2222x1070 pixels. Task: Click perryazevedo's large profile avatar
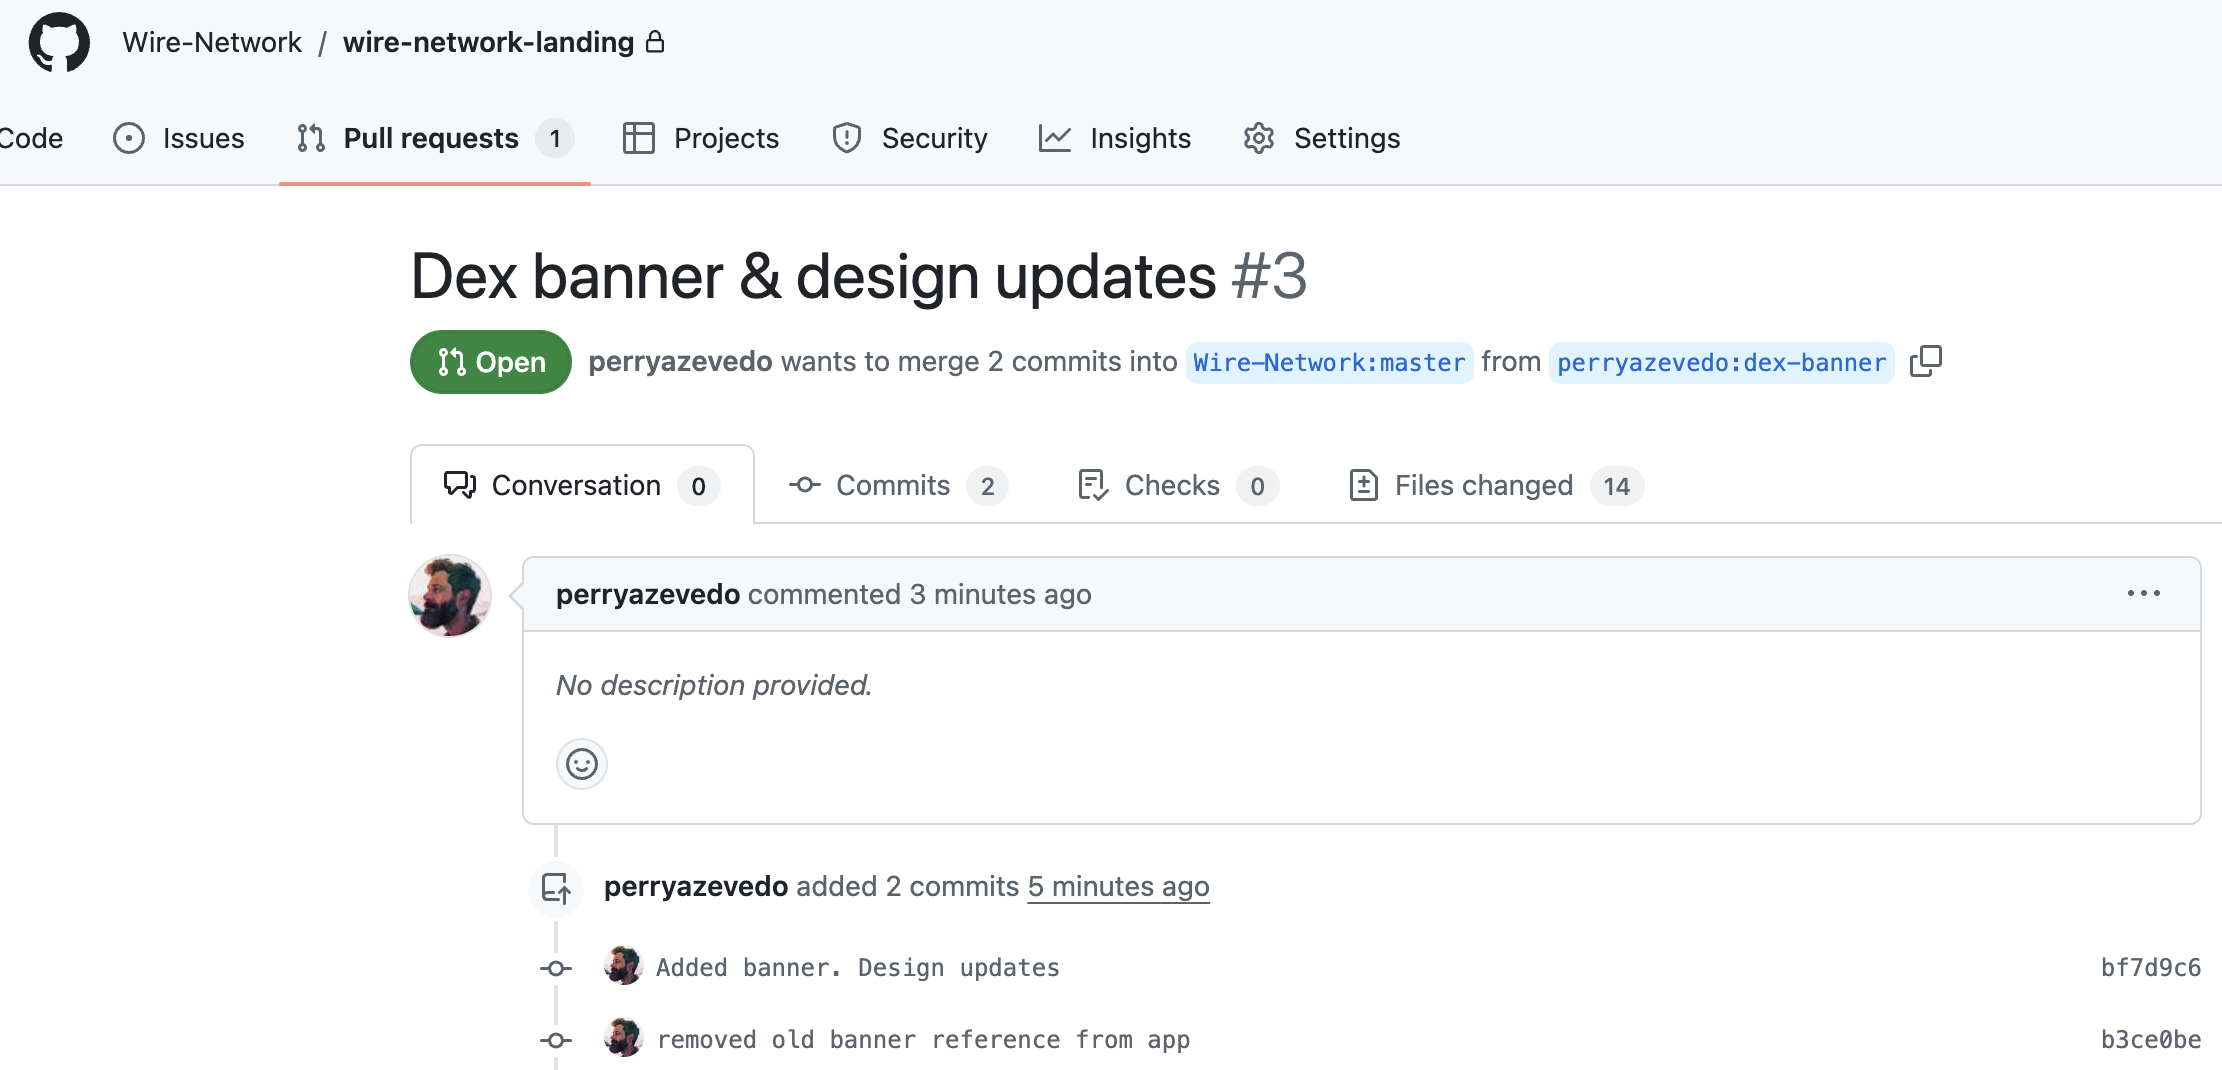click(450, 596)
